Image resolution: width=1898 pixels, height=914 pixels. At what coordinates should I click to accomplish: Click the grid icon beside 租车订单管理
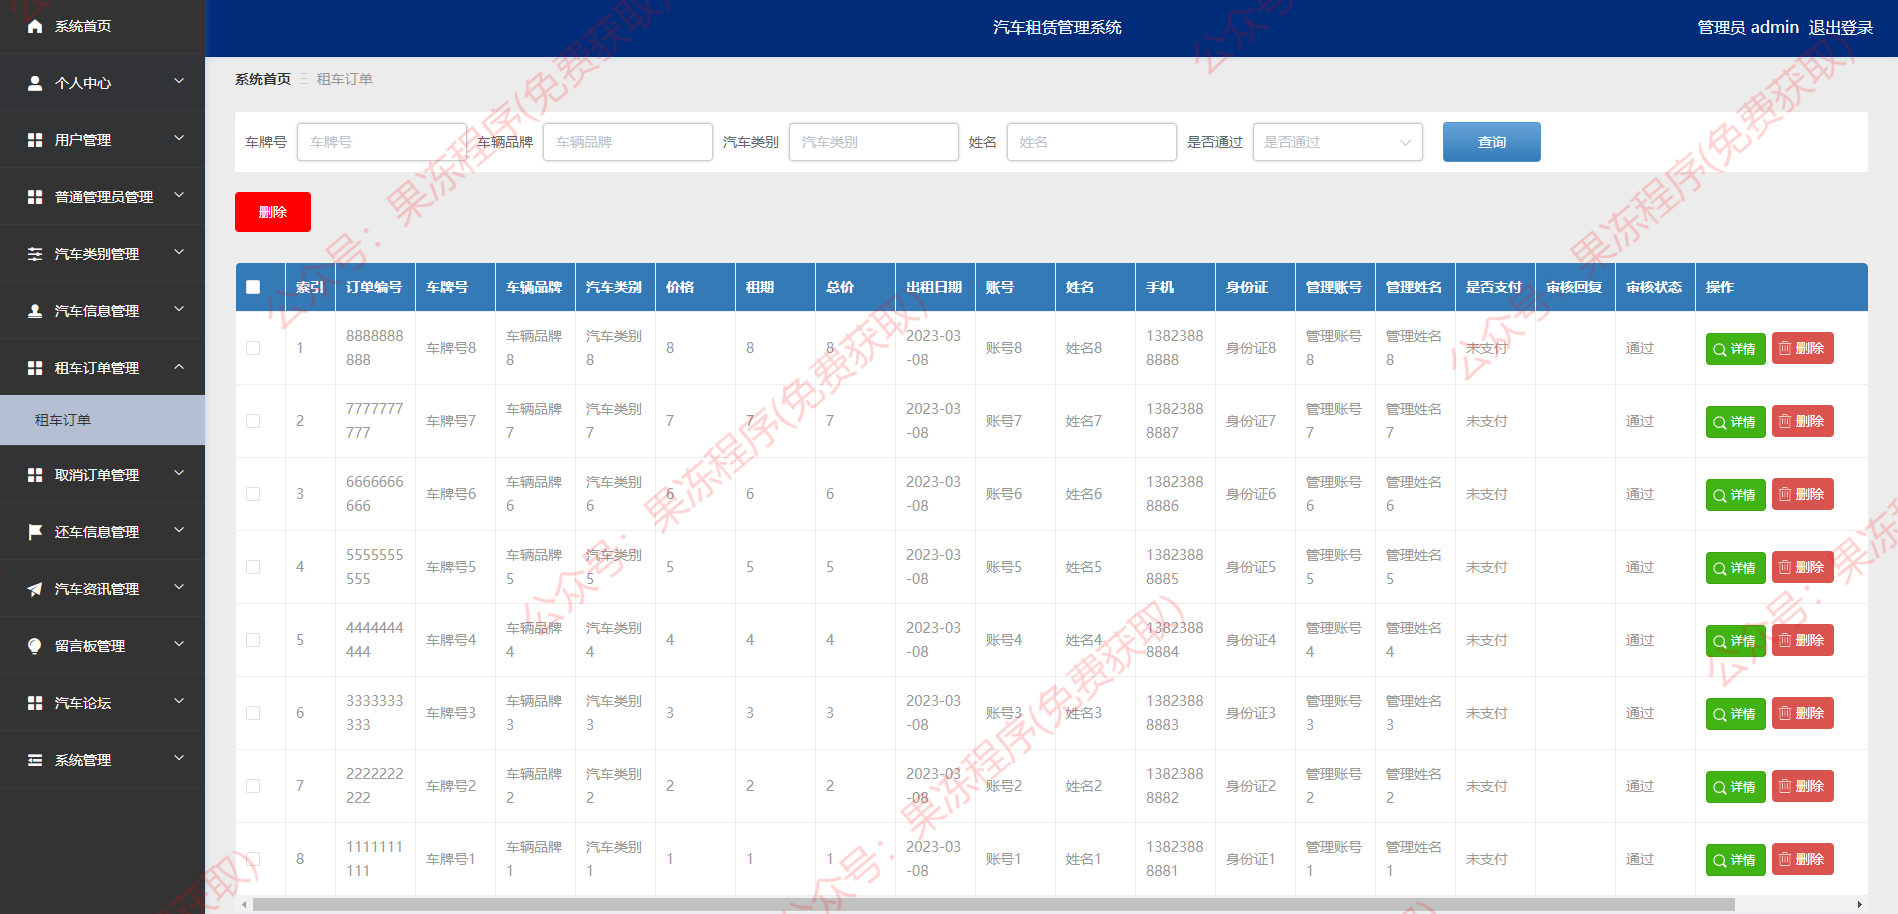coord(35,368)
